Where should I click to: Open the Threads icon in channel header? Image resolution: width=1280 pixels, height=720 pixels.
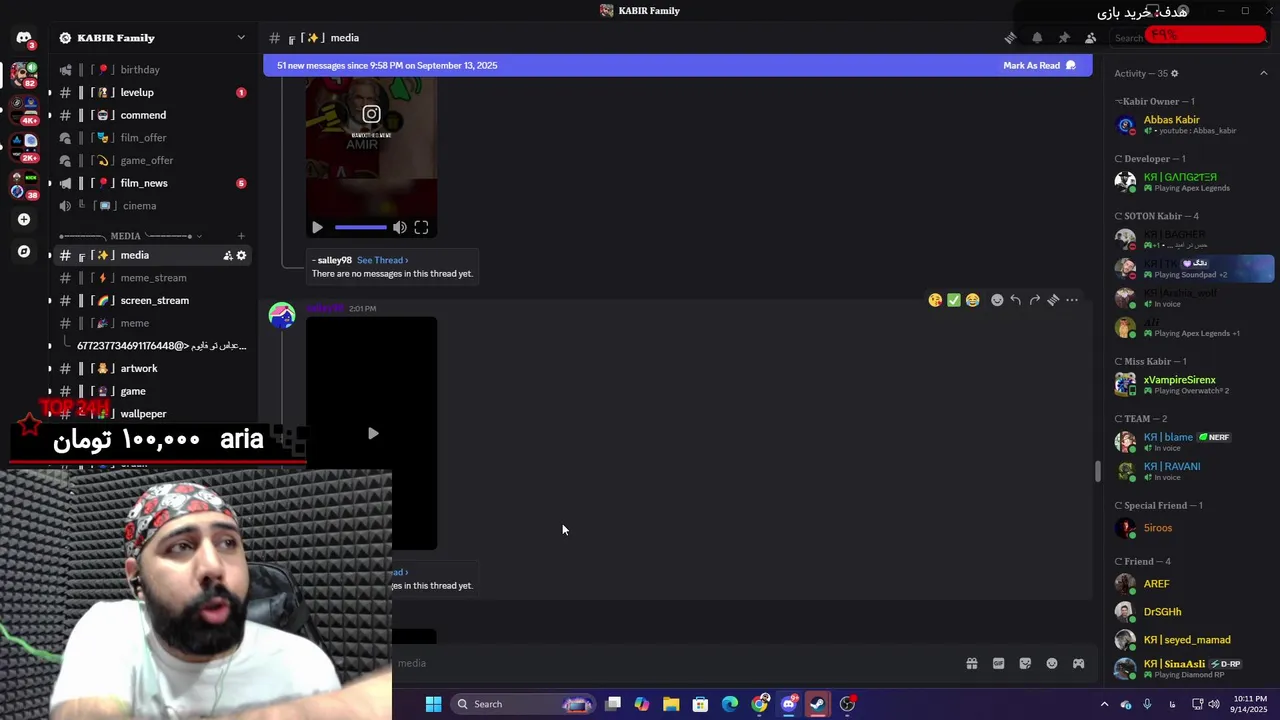(x=1010, y=38)
